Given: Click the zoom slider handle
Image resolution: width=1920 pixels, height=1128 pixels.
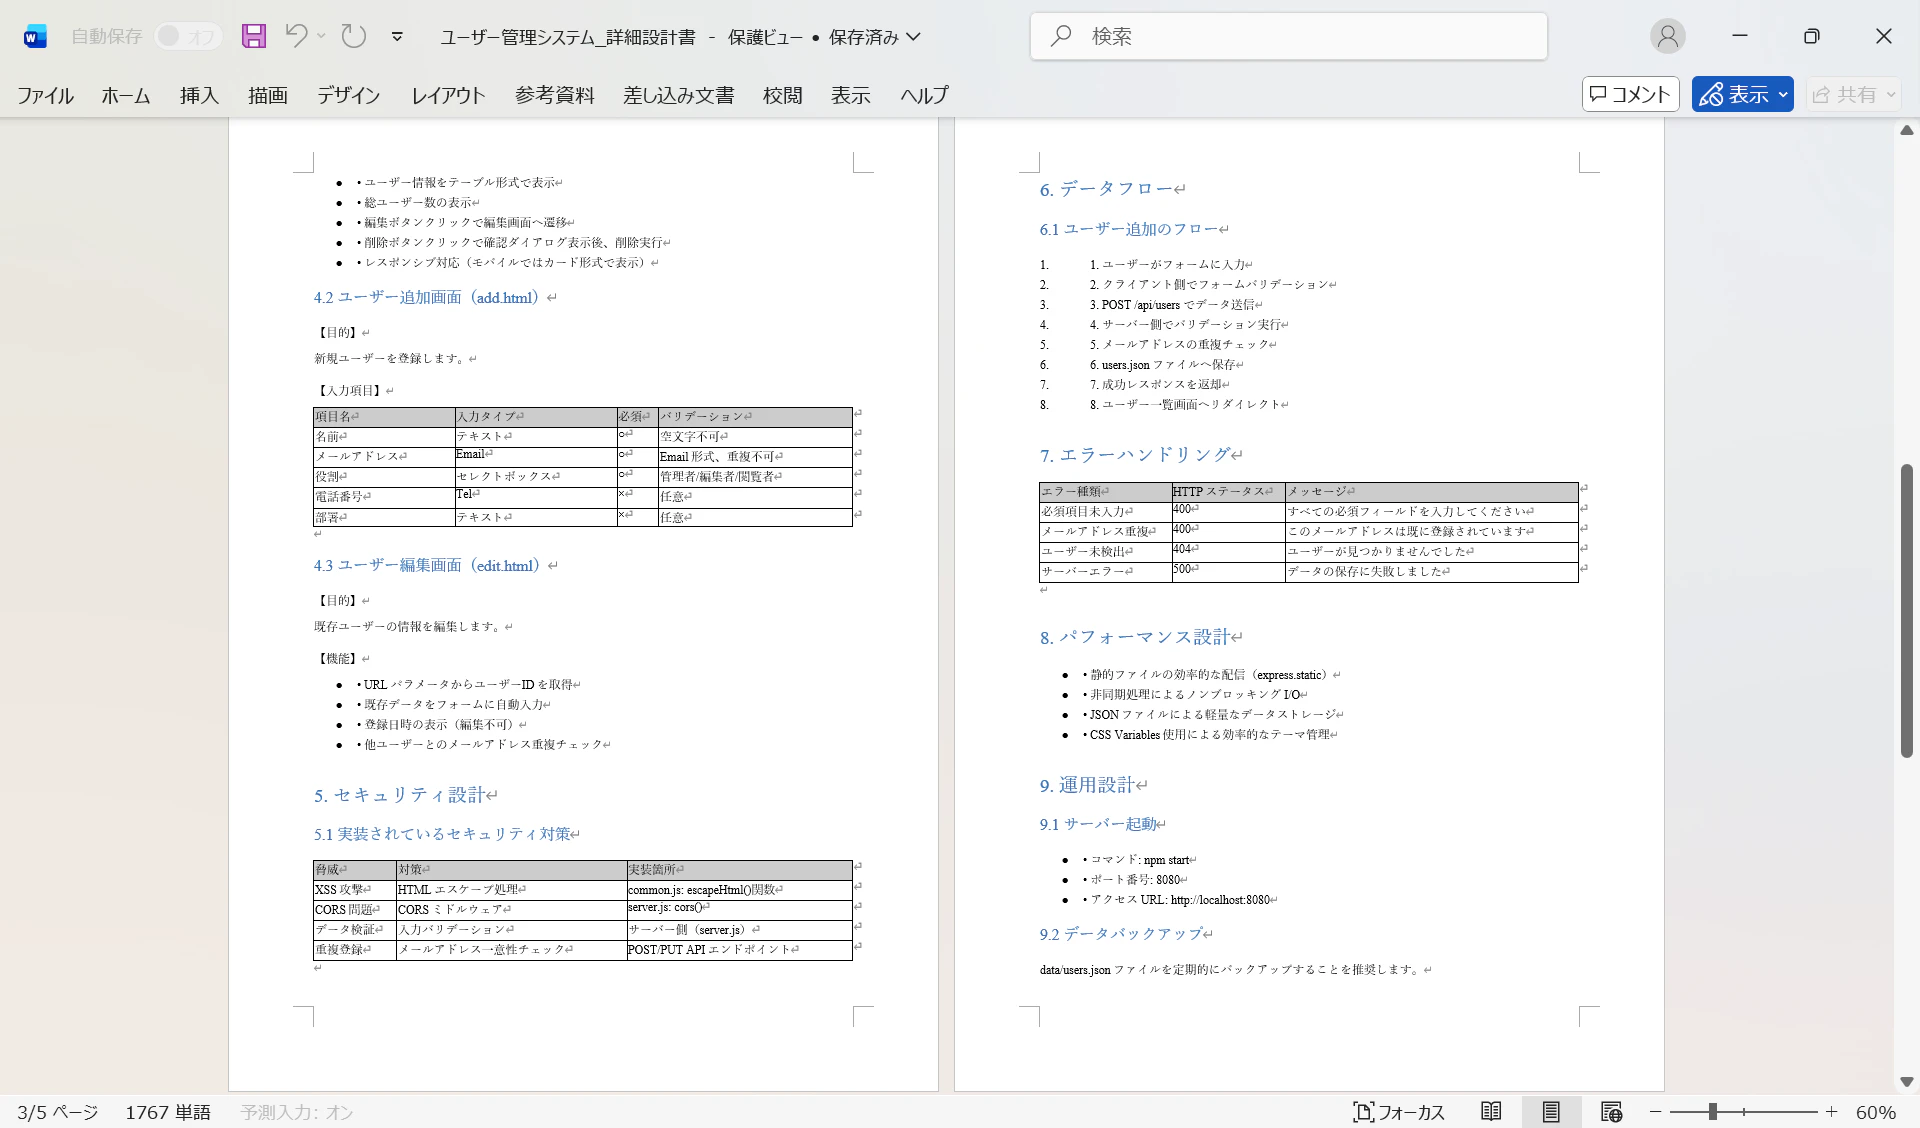Looking at the screenshot, I should 1713,1112.
